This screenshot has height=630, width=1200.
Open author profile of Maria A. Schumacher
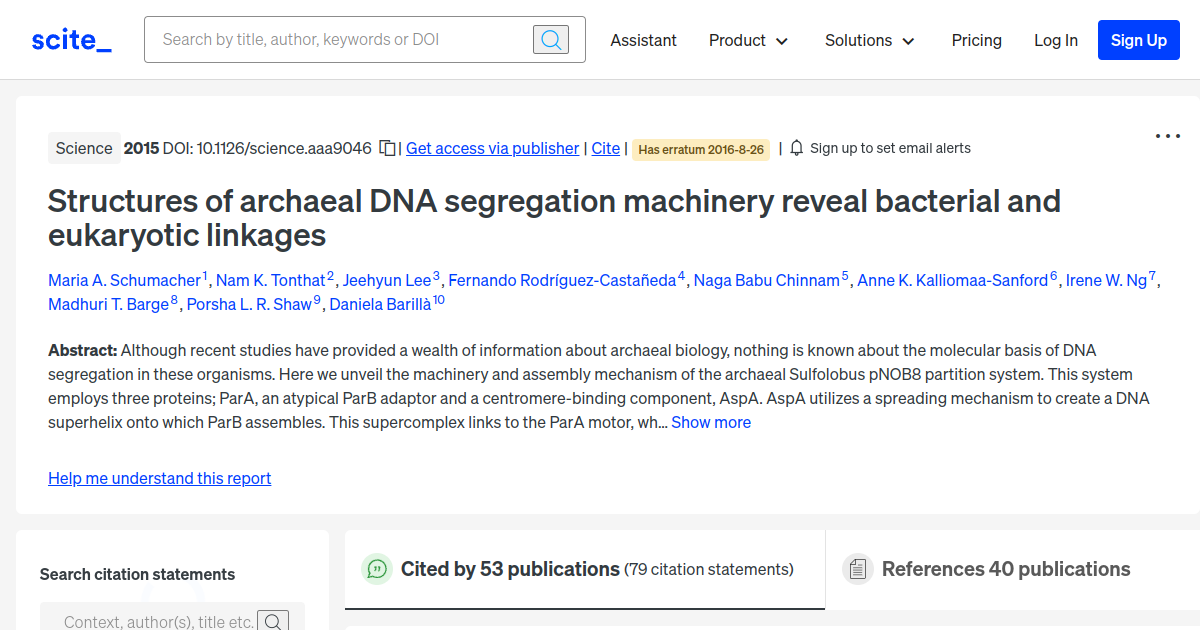pos(125,280)
